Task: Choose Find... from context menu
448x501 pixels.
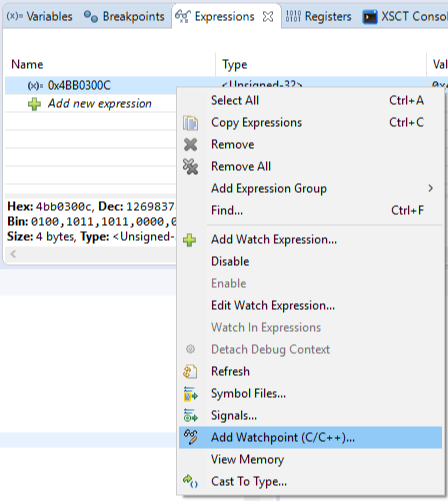Action: coord(310,210)
